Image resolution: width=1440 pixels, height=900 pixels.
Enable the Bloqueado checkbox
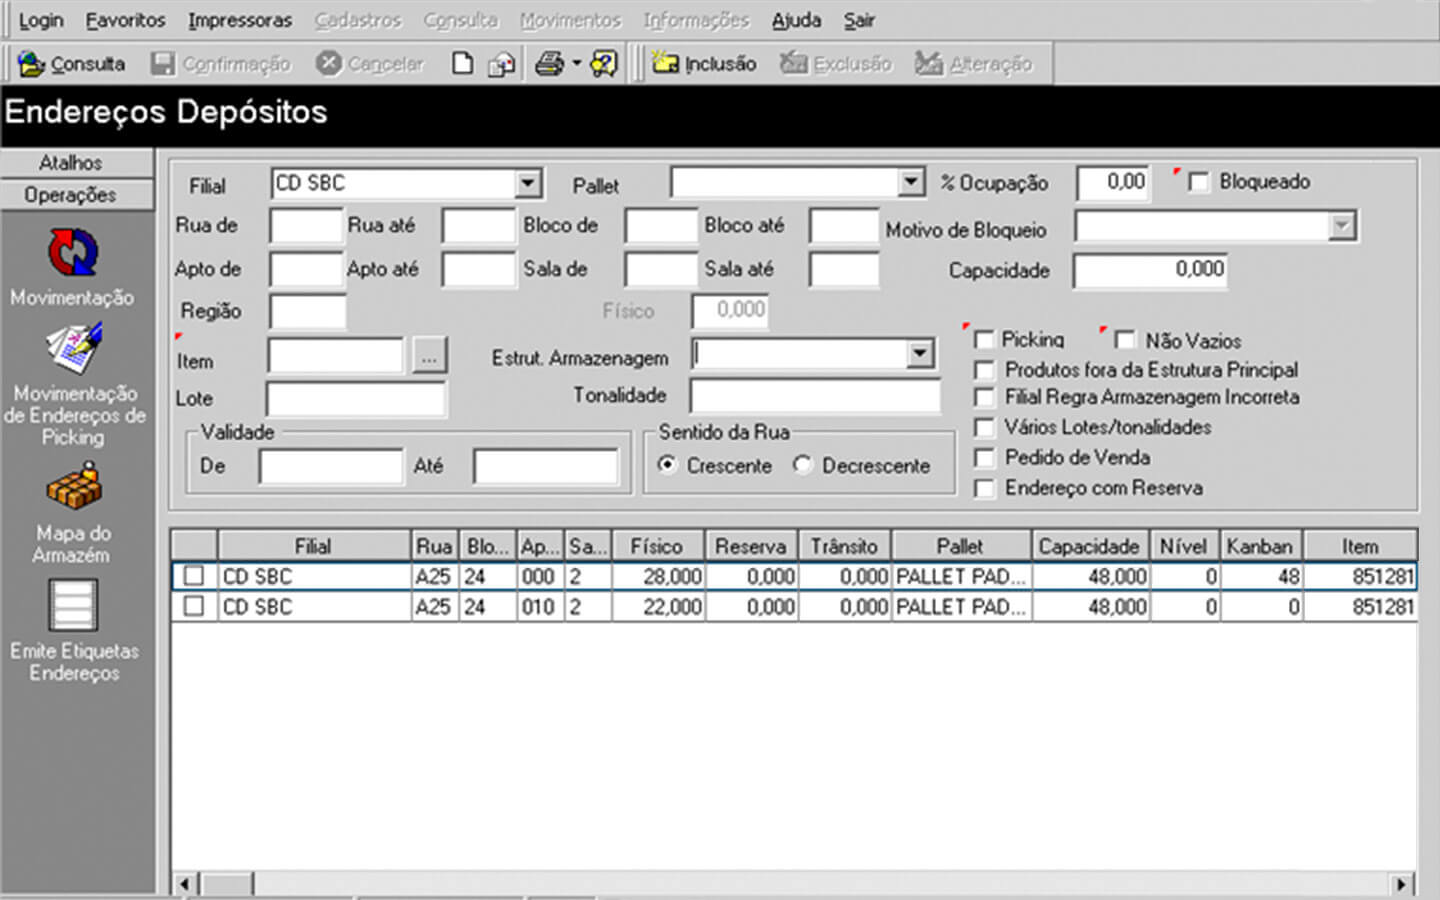[x=1199, y=182]
